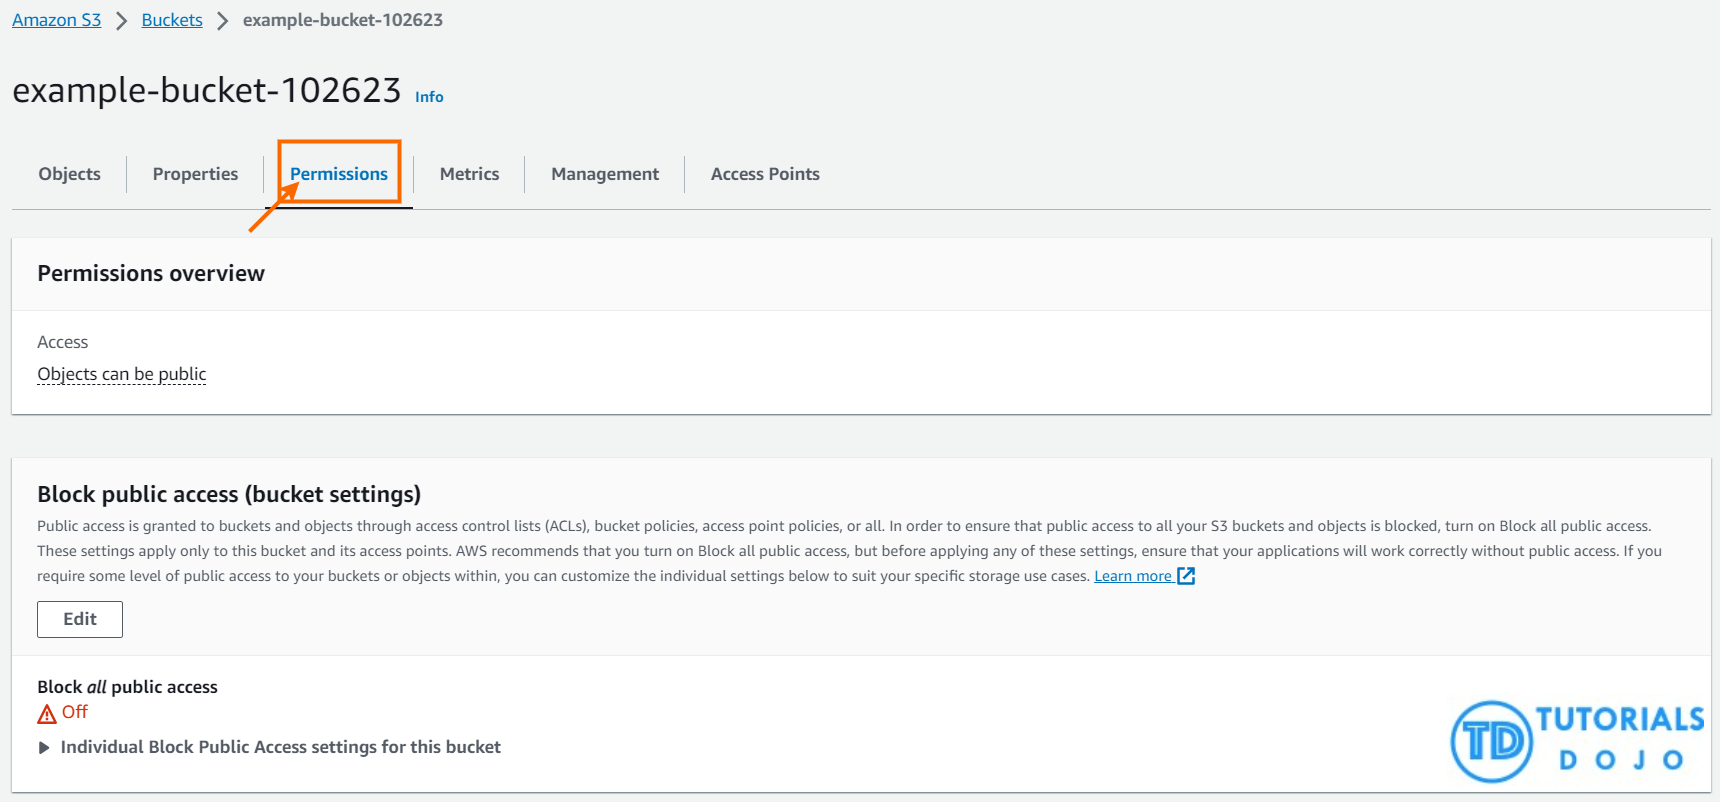Image resolution: width=1721 pixels, height=802 pixels.
Task: Open the Learn more link
Action: tap(1132, 576)
